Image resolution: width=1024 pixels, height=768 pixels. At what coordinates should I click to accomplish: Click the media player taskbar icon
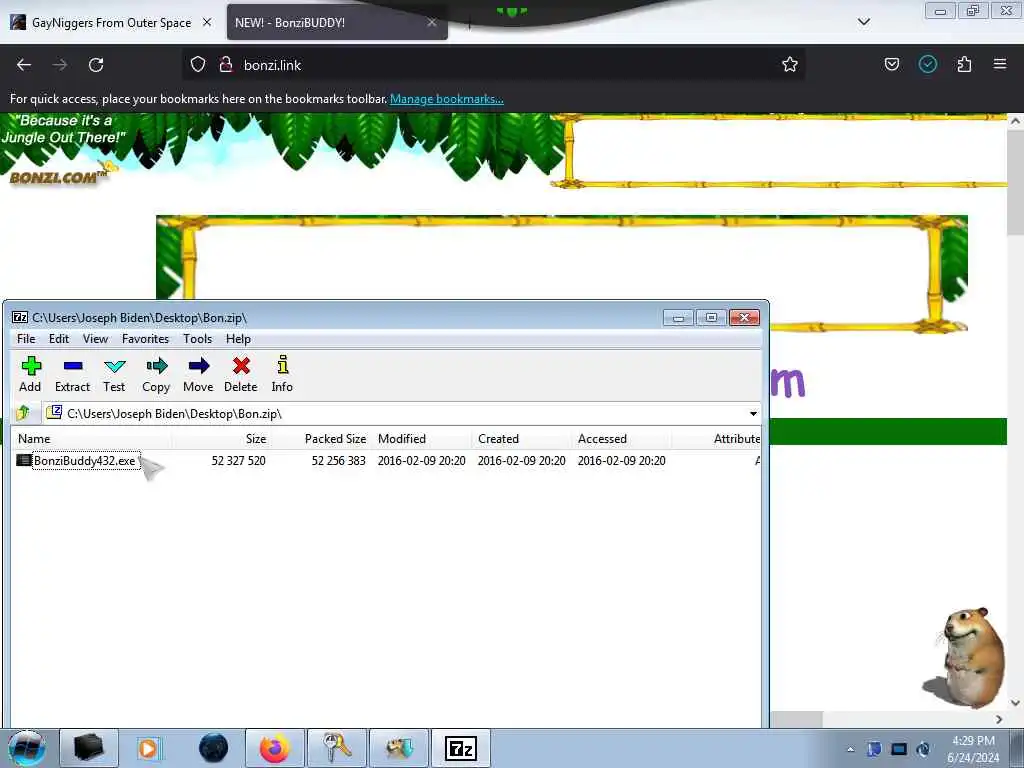(149, 748)
